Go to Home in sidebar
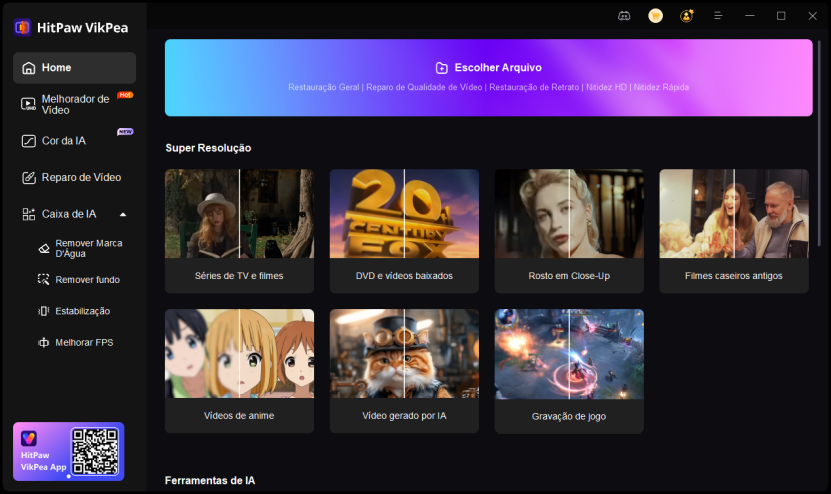831x494 pixels. pos(75,68)
